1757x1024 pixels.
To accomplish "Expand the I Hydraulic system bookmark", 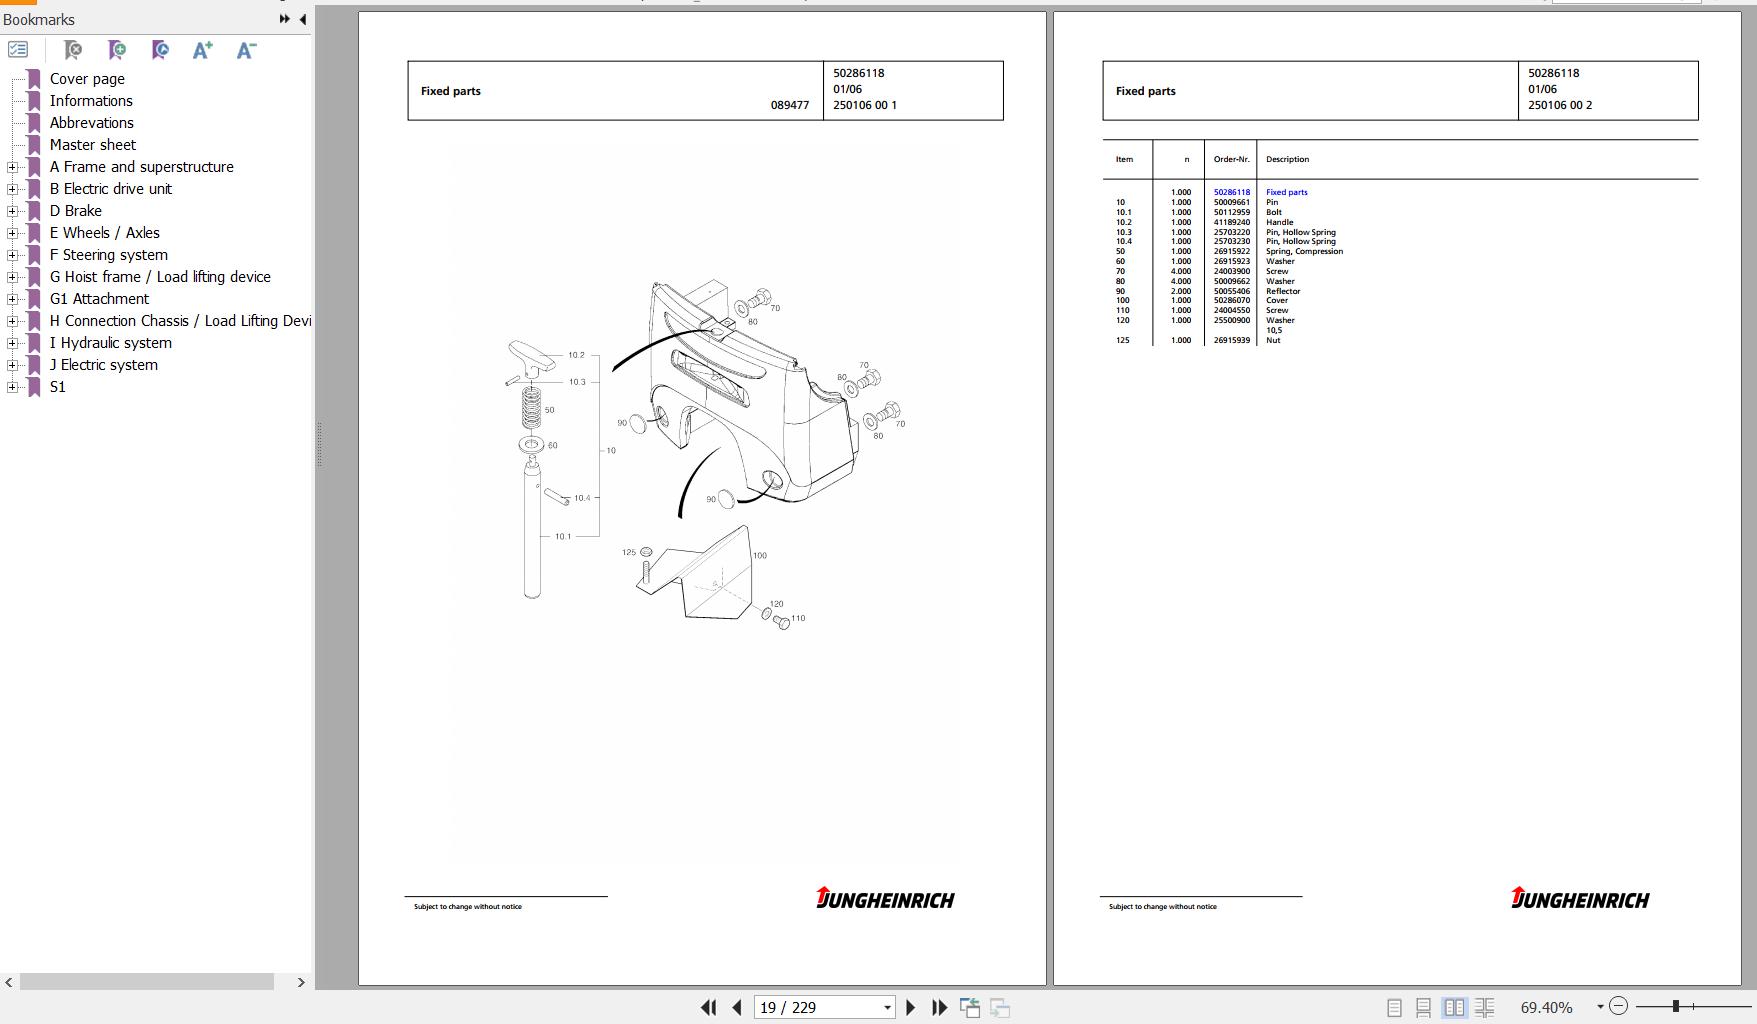I will [12, 343].
